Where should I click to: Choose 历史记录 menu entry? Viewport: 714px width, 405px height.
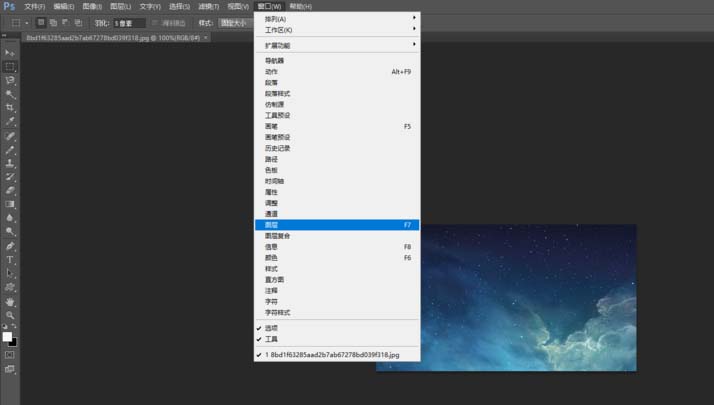(337, 148)
